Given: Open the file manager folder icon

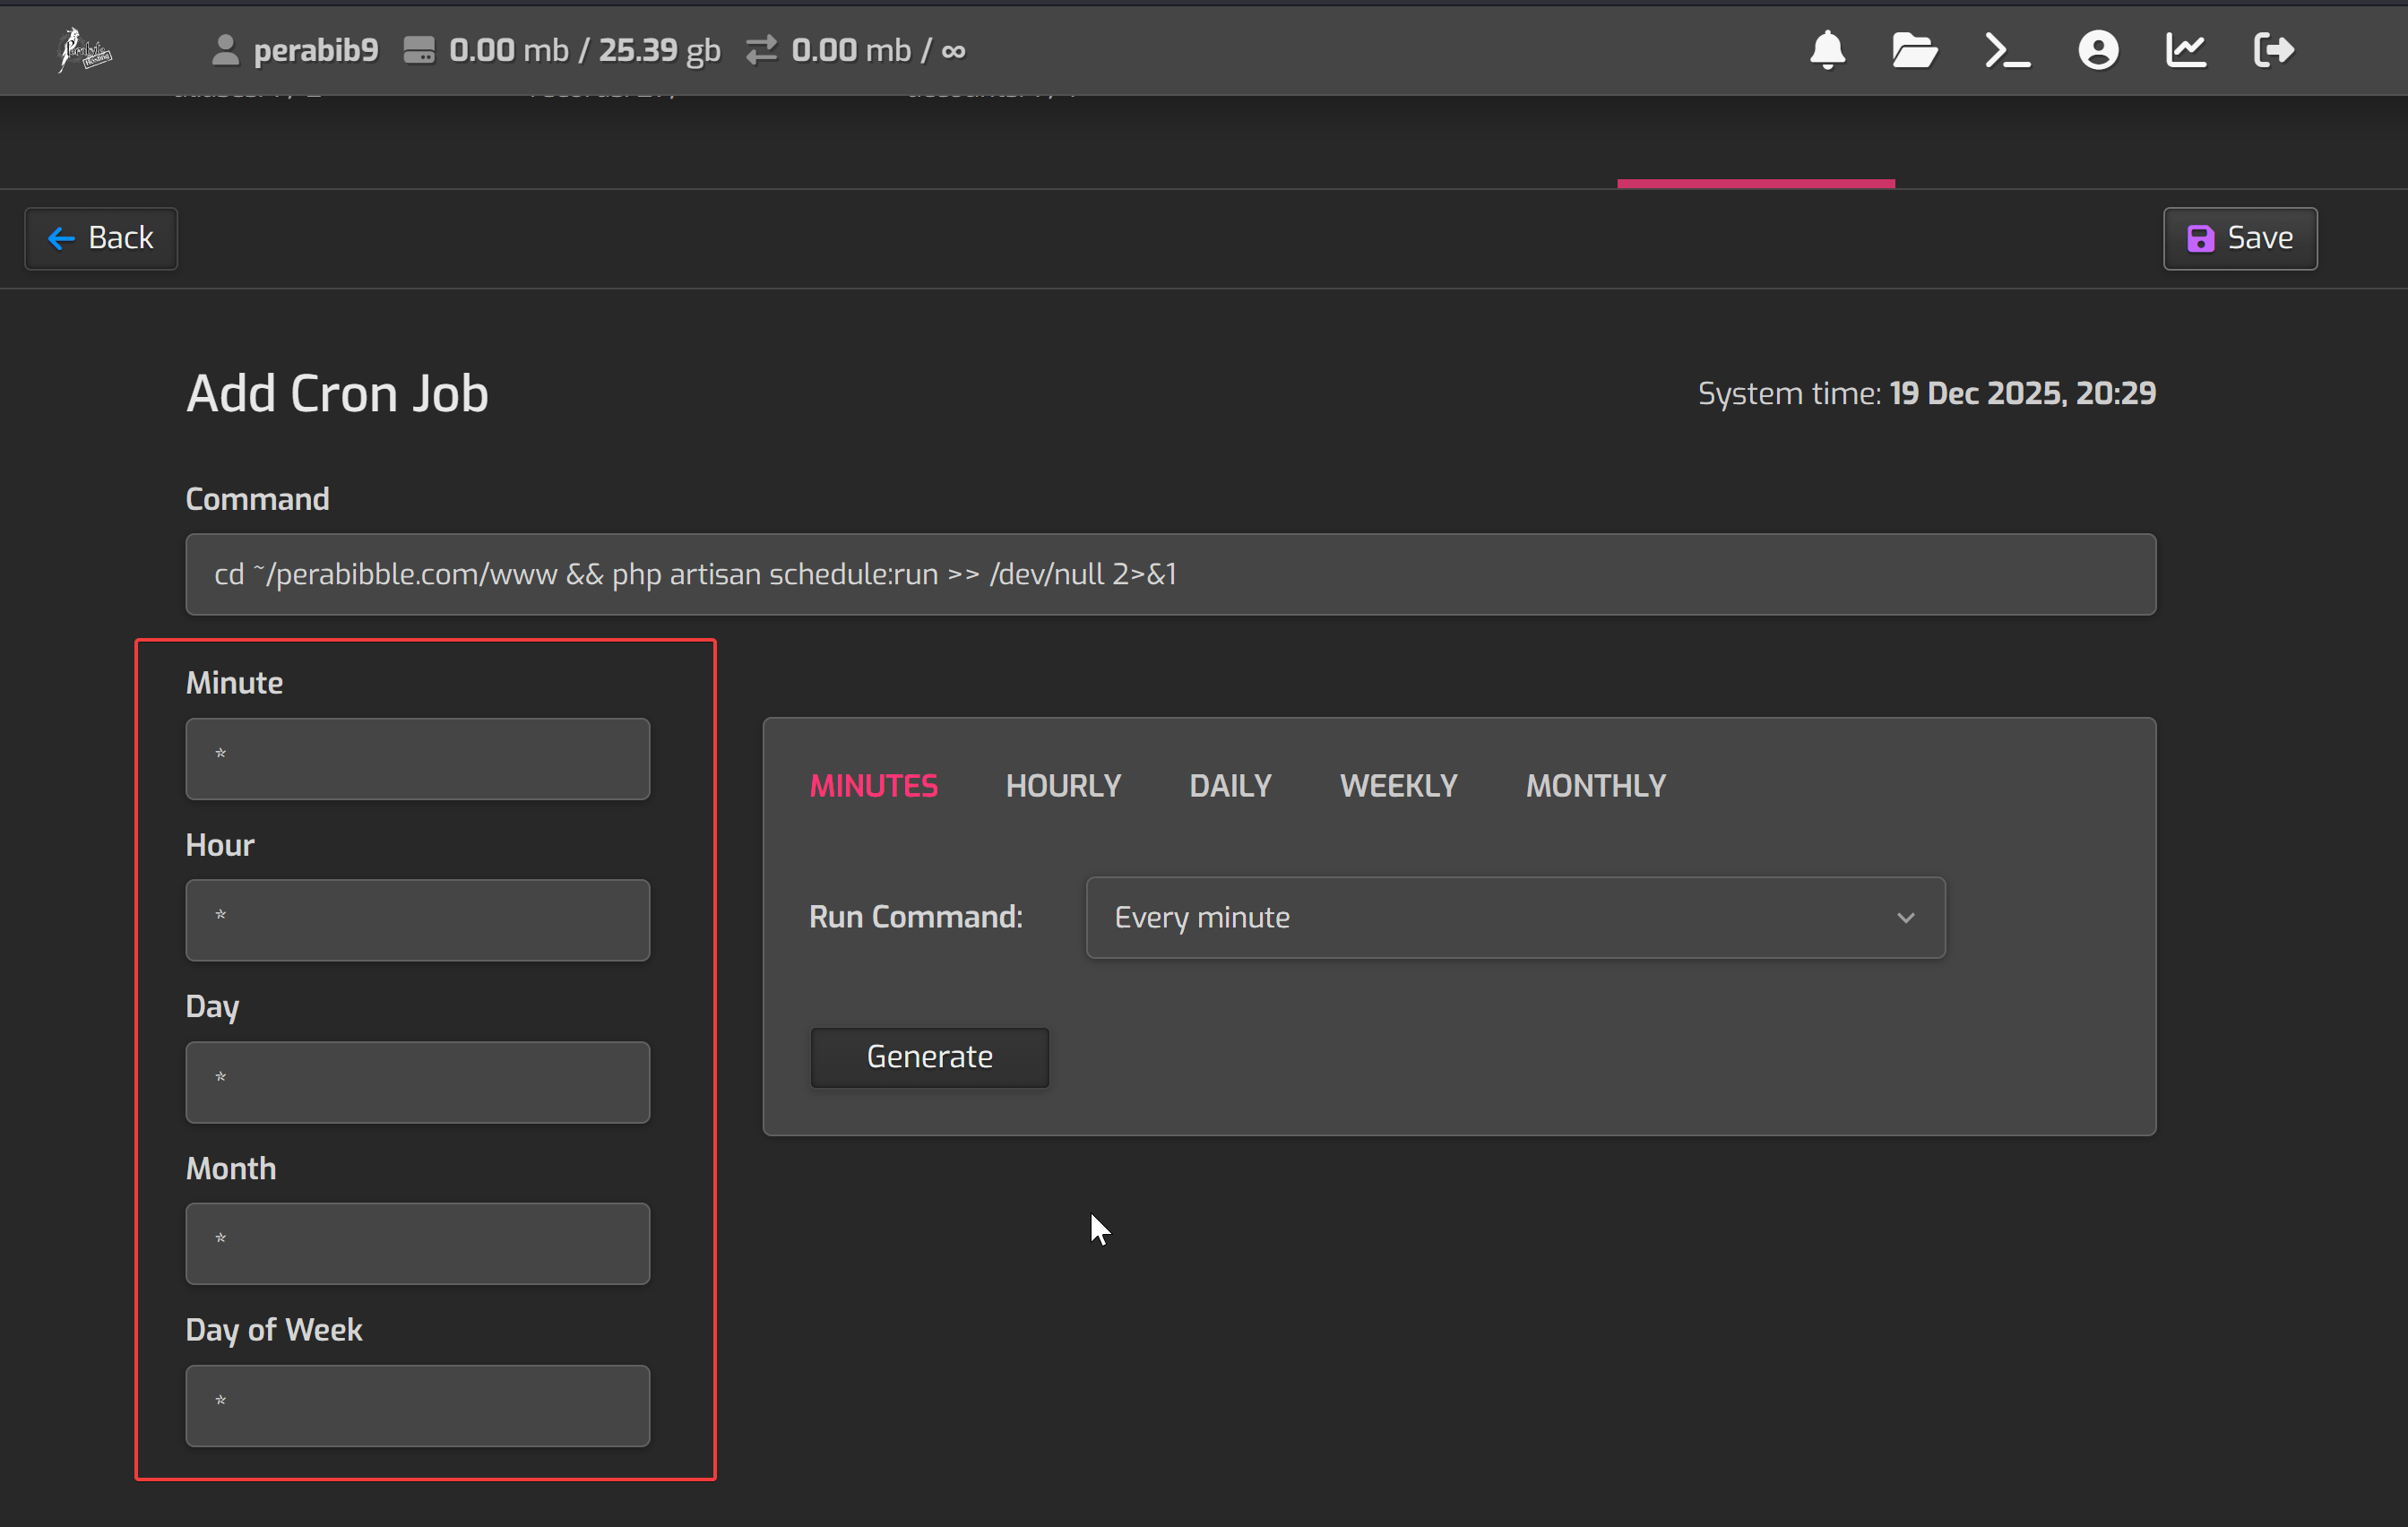Looking at the screenshot, I should (1914, 49).
